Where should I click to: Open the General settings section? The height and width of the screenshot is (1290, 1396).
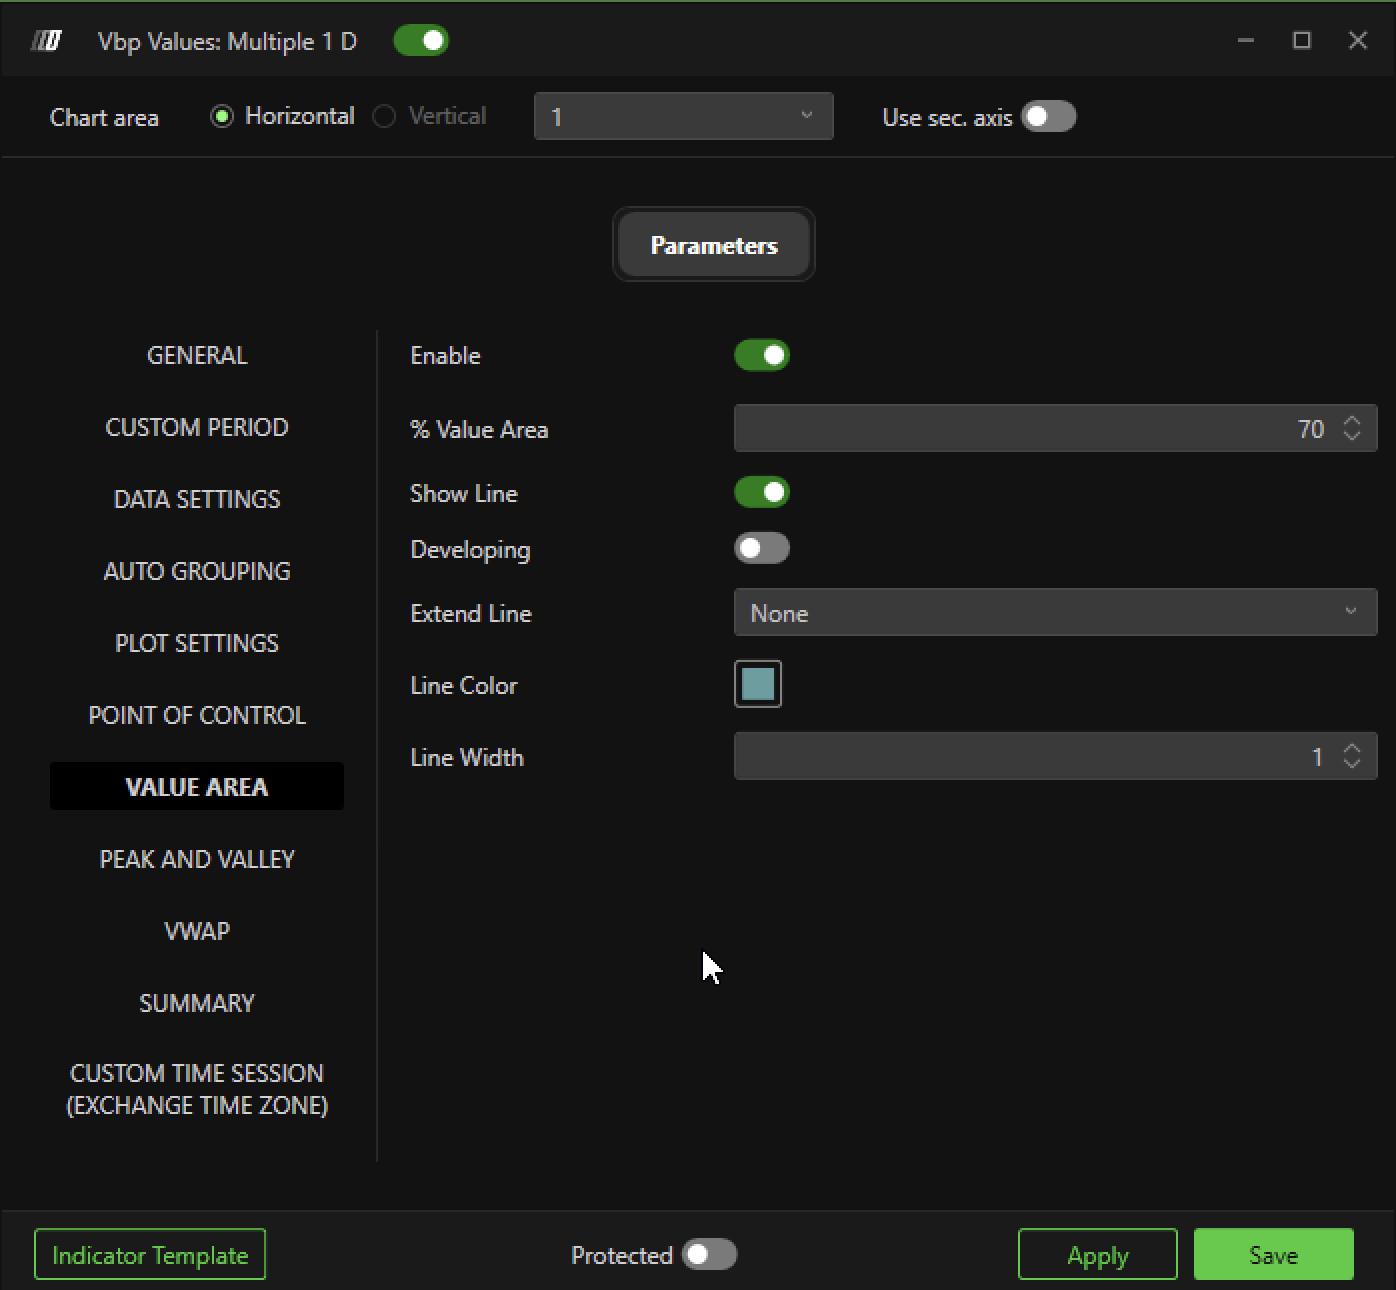(x=197, y=356)
